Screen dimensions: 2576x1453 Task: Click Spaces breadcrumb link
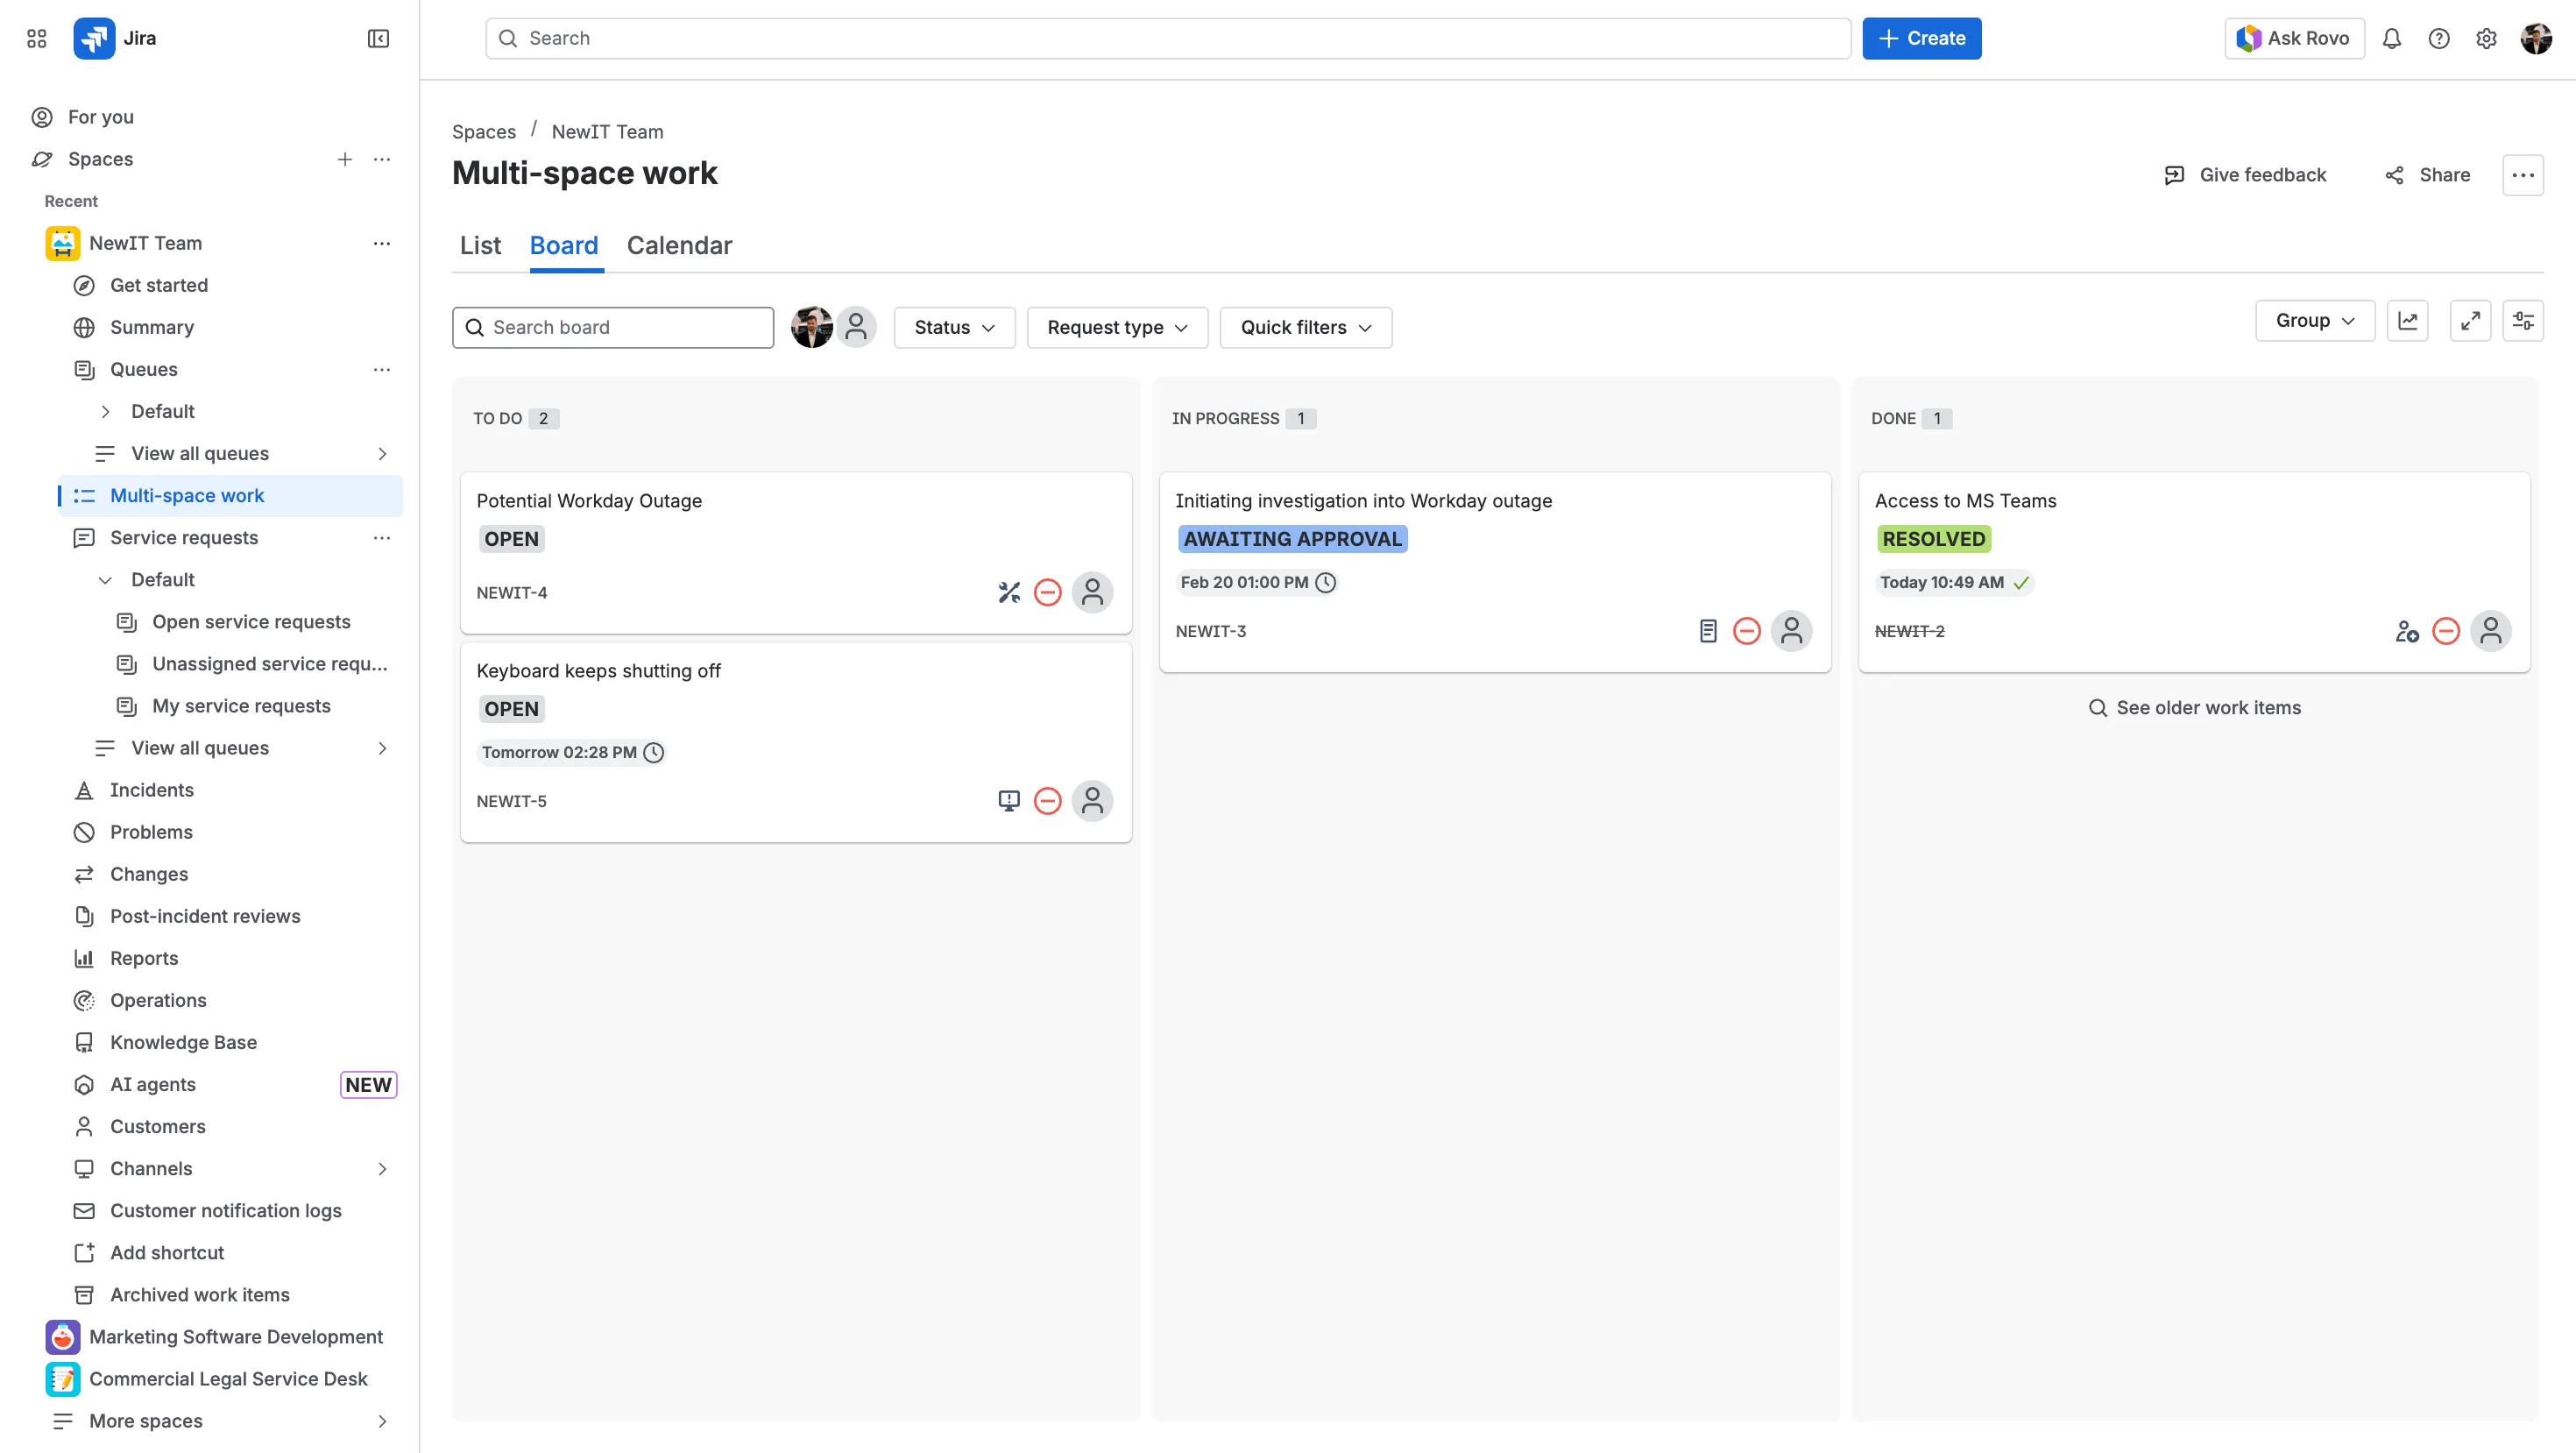484,132
